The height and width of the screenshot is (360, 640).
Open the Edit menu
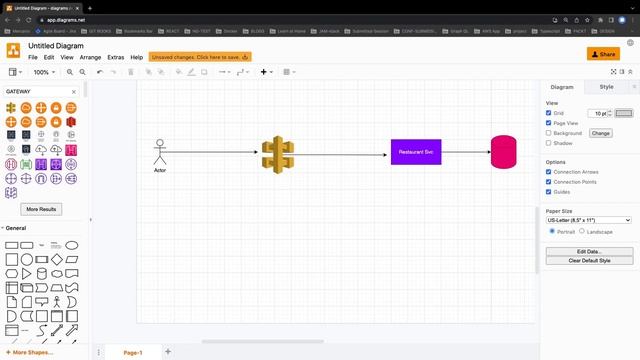49,57
